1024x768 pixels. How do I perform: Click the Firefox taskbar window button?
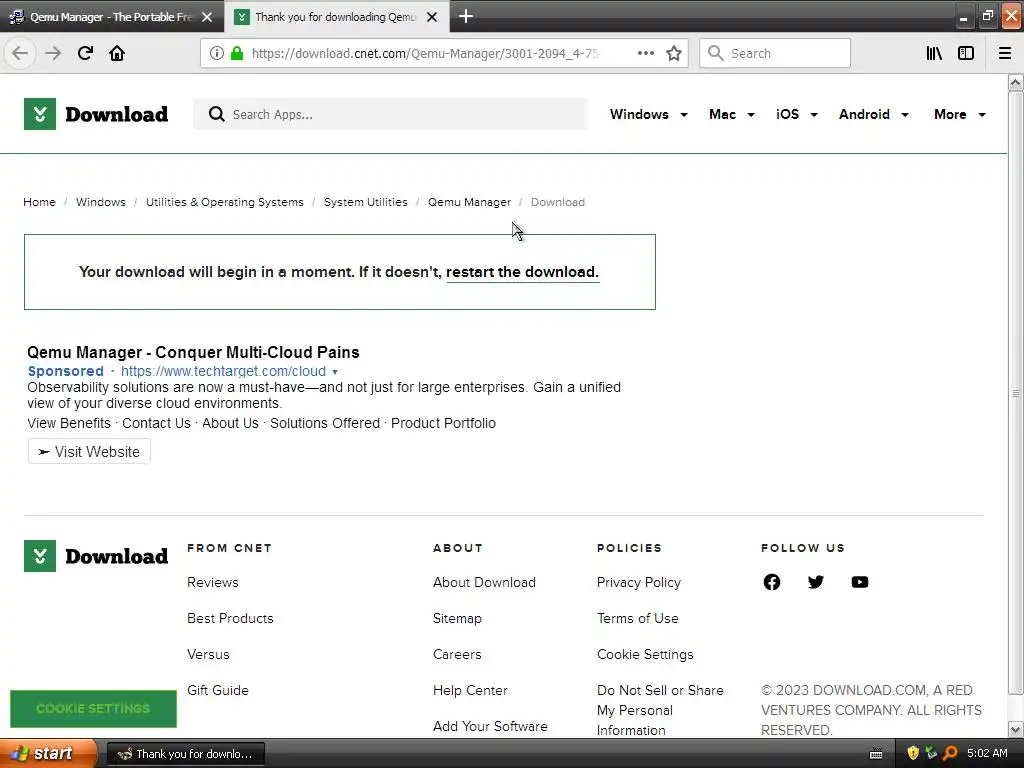pyautogui.click(x=185, y=754)
